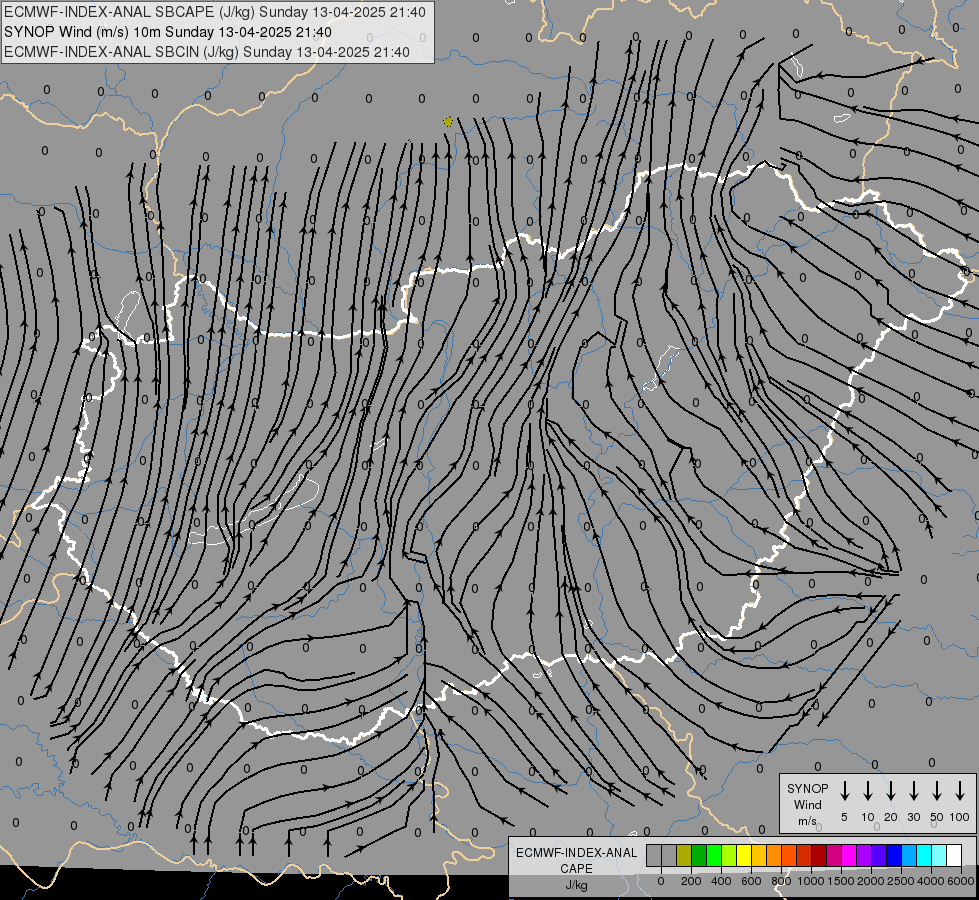Select the pale cyan CAPE swatch right of 4000
Image resolution: width=979 pixels, height=900 pixels.
point(938,855)
